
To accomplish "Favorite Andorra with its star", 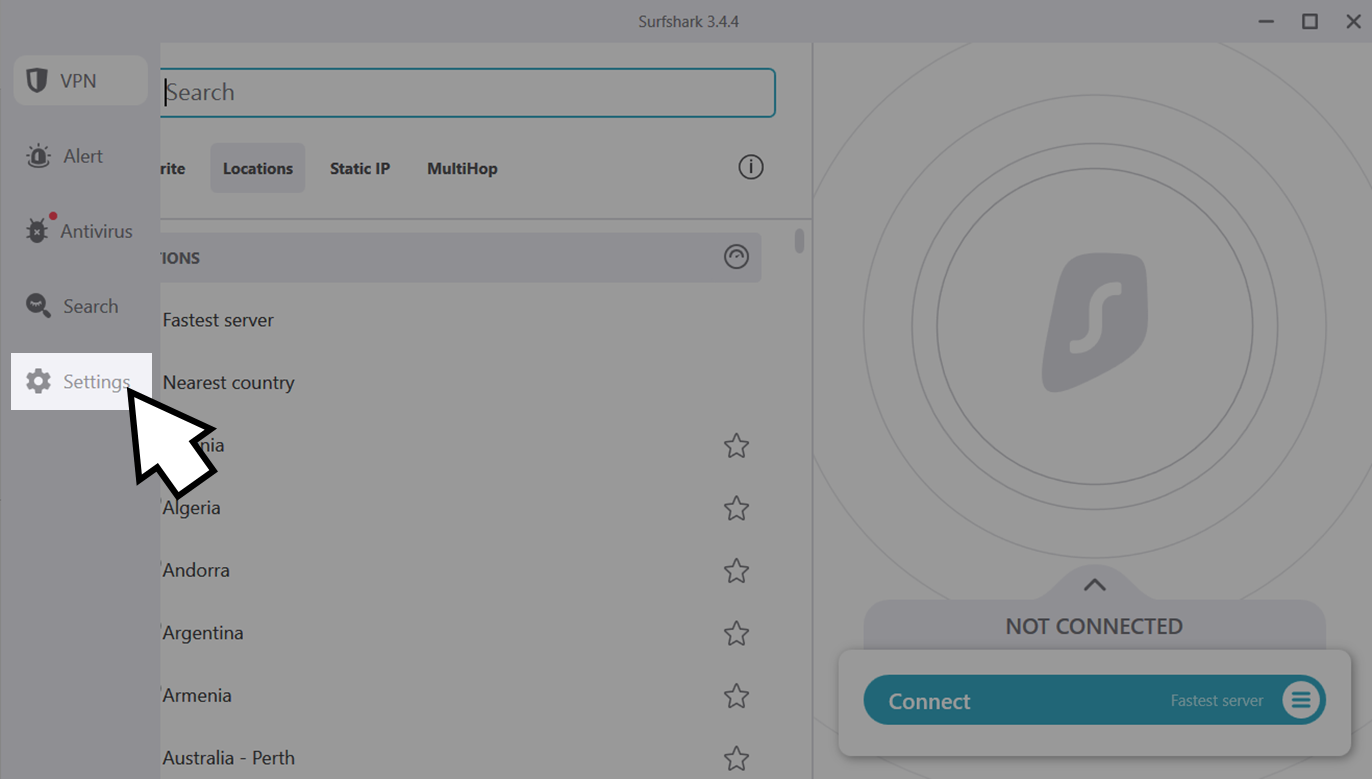I will point(736,571).
